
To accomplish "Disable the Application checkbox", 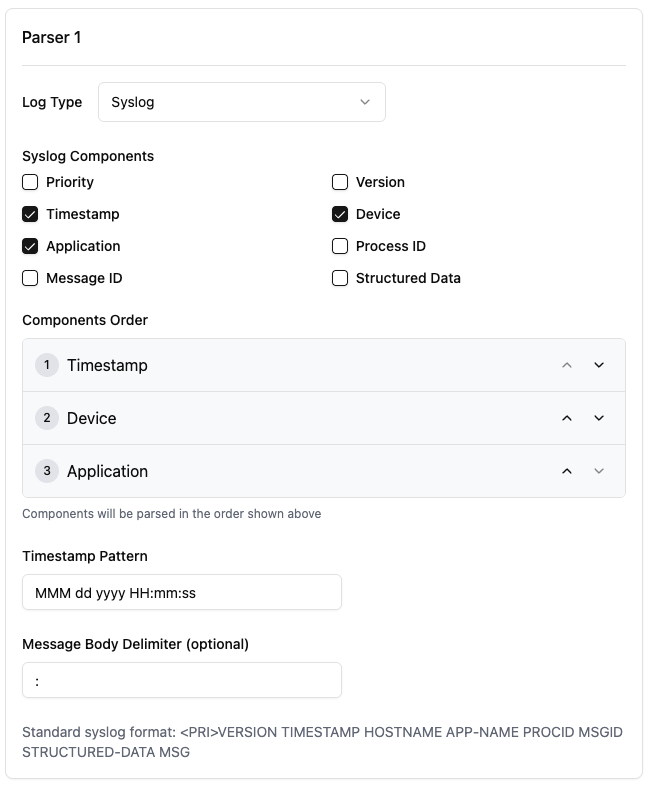I will 31,246.
